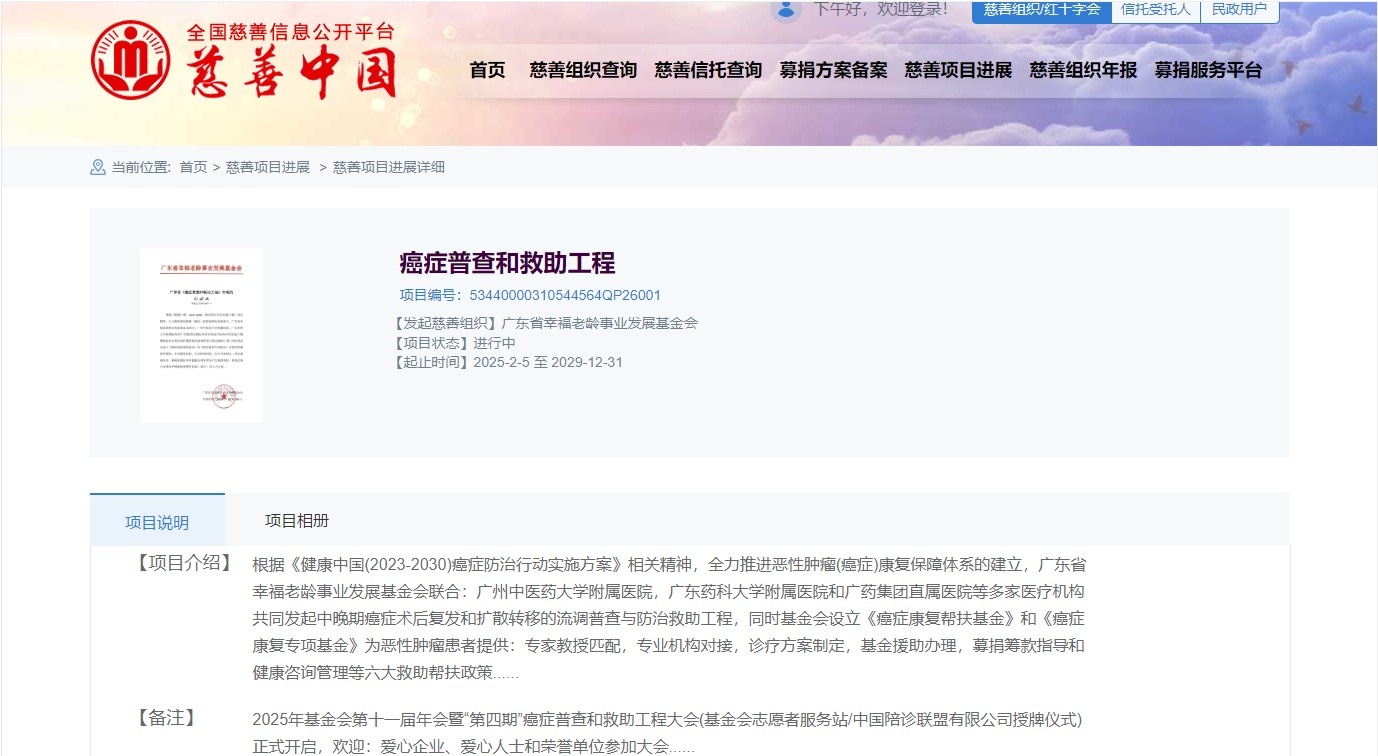Click the greeting text 下午好，欢迎登录!
The image size is (1378, 756).
880,9
